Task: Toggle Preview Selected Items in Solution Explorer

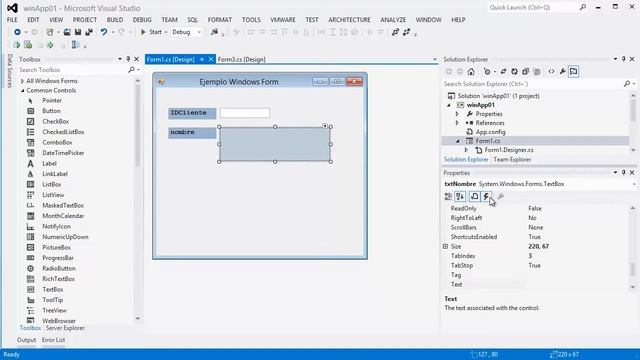Action: click(573, 71)
